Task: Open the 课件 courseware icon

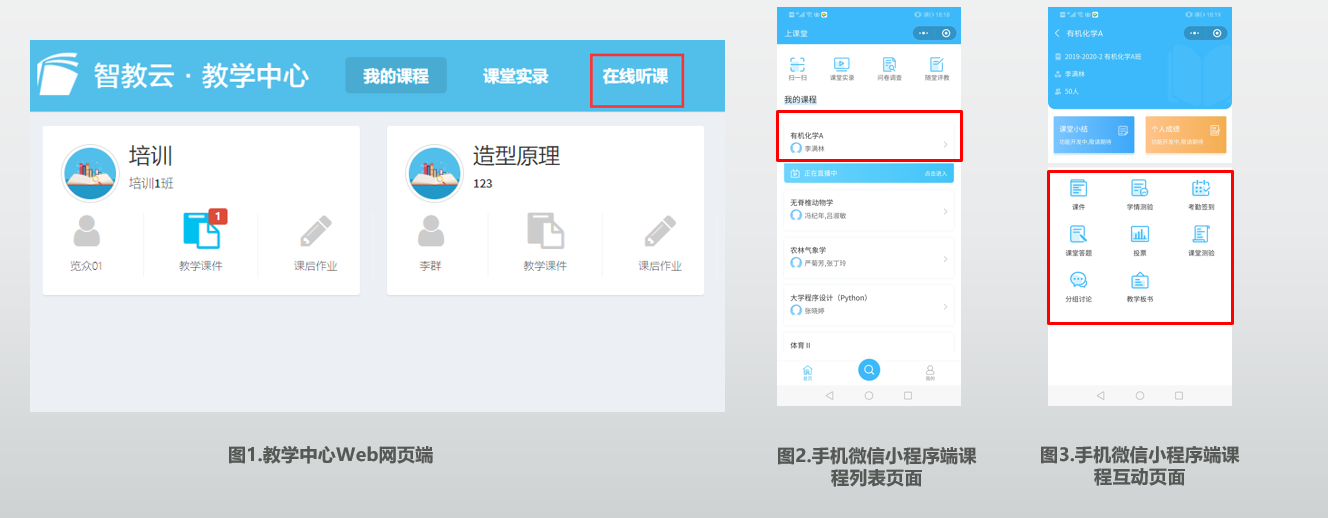Action: (1078, 189)
